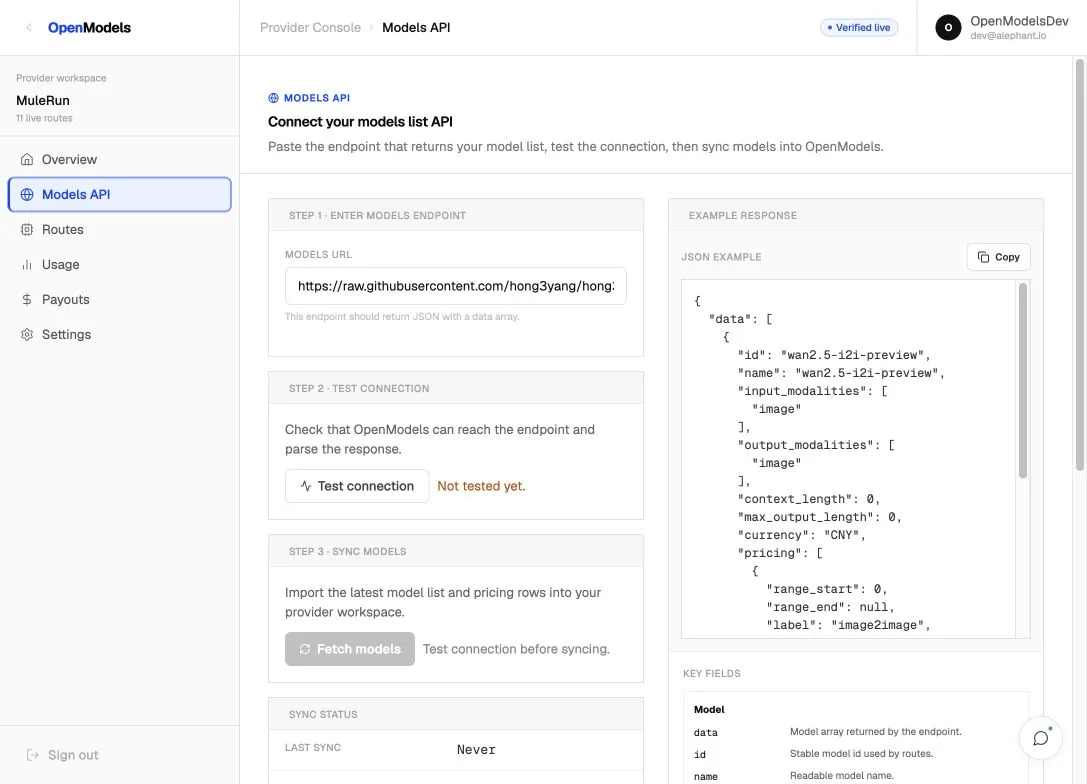Click the LAST SYNC 'Never' value
1087x784 pixels.
coord(476,750)
